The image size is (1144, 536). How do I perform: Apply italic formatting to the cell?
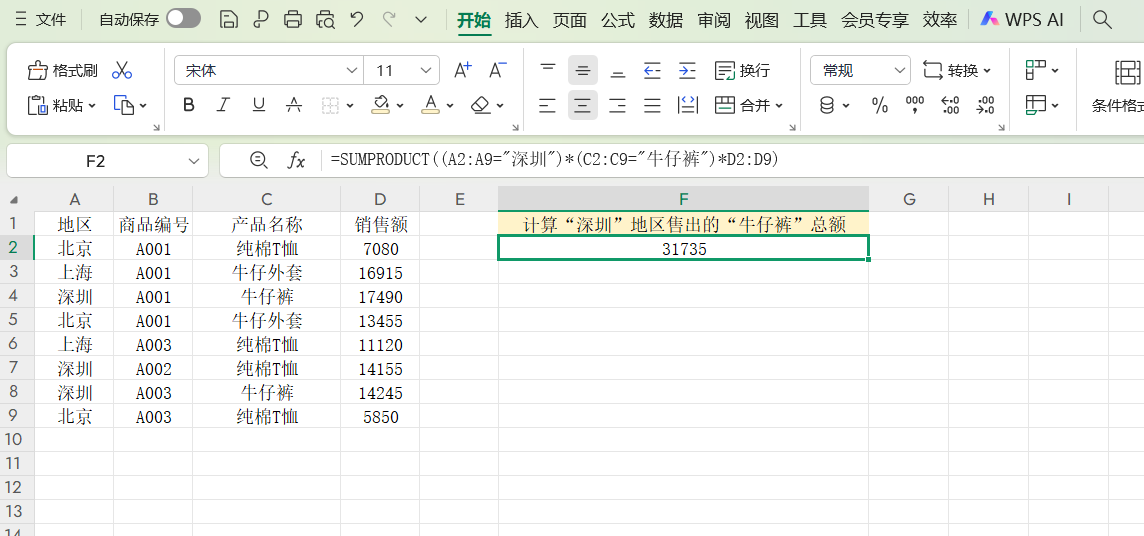point(223,105)
